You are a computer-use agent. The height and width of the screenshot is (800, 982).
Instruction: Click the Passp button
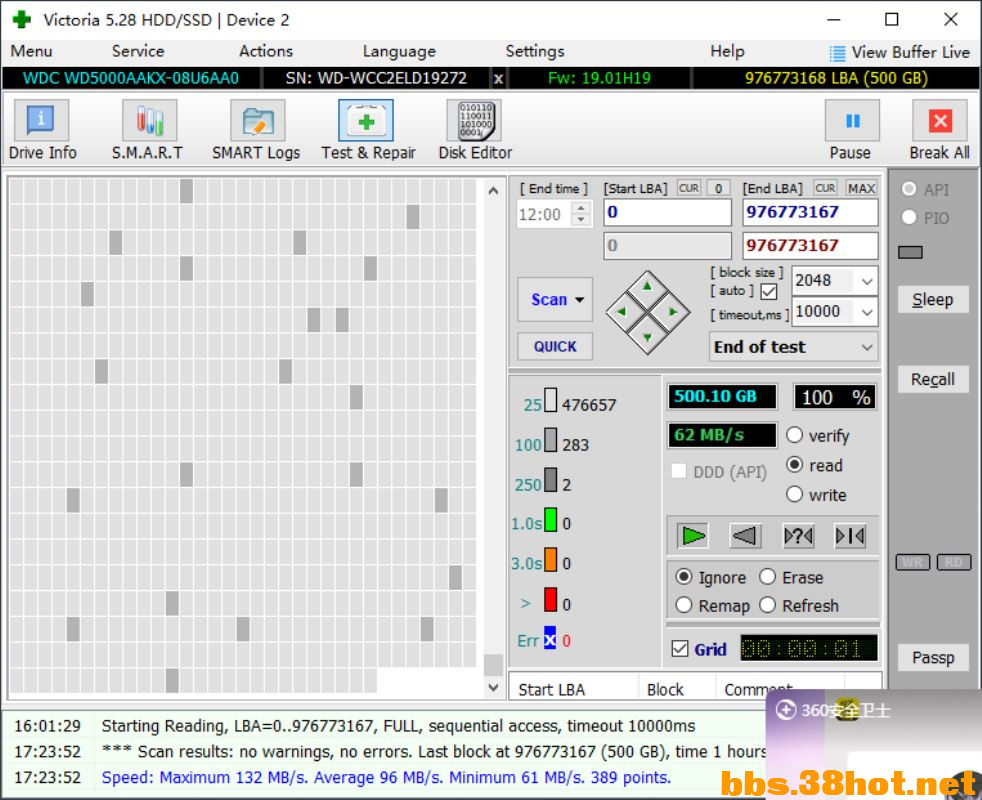[x=933, y=657]
